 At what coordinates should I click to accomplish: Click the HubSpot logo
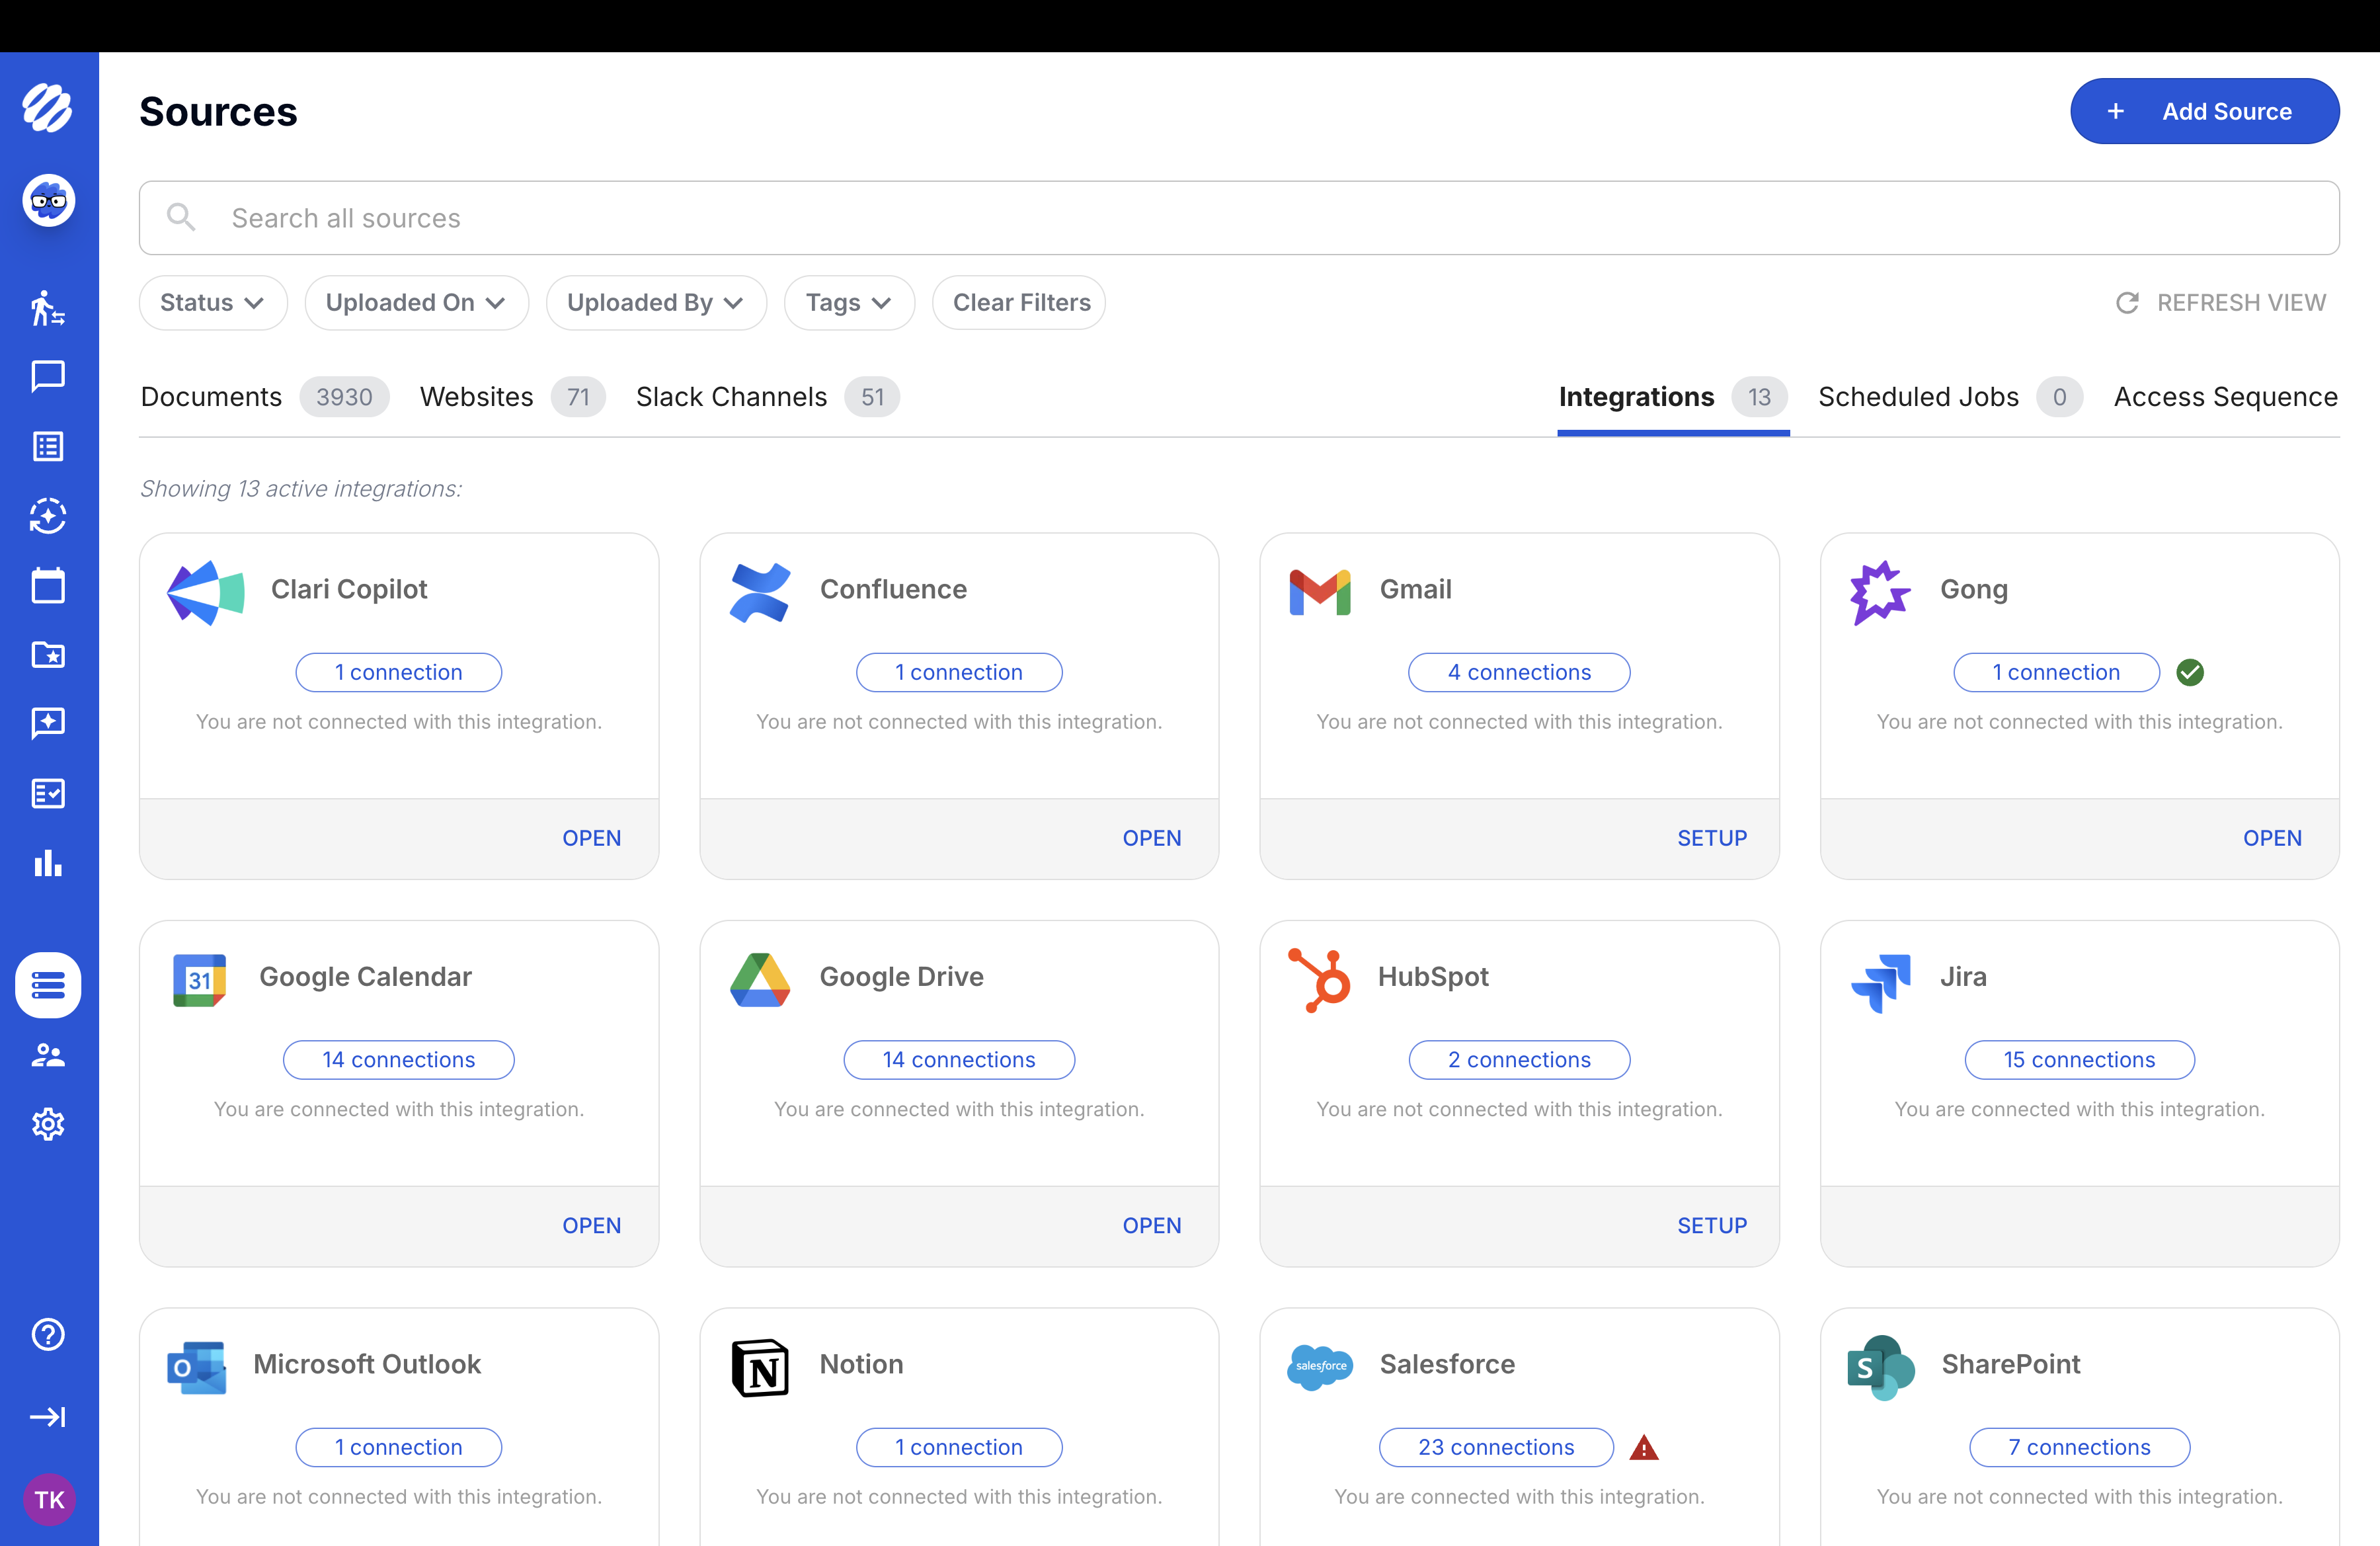coord(1319,980)
